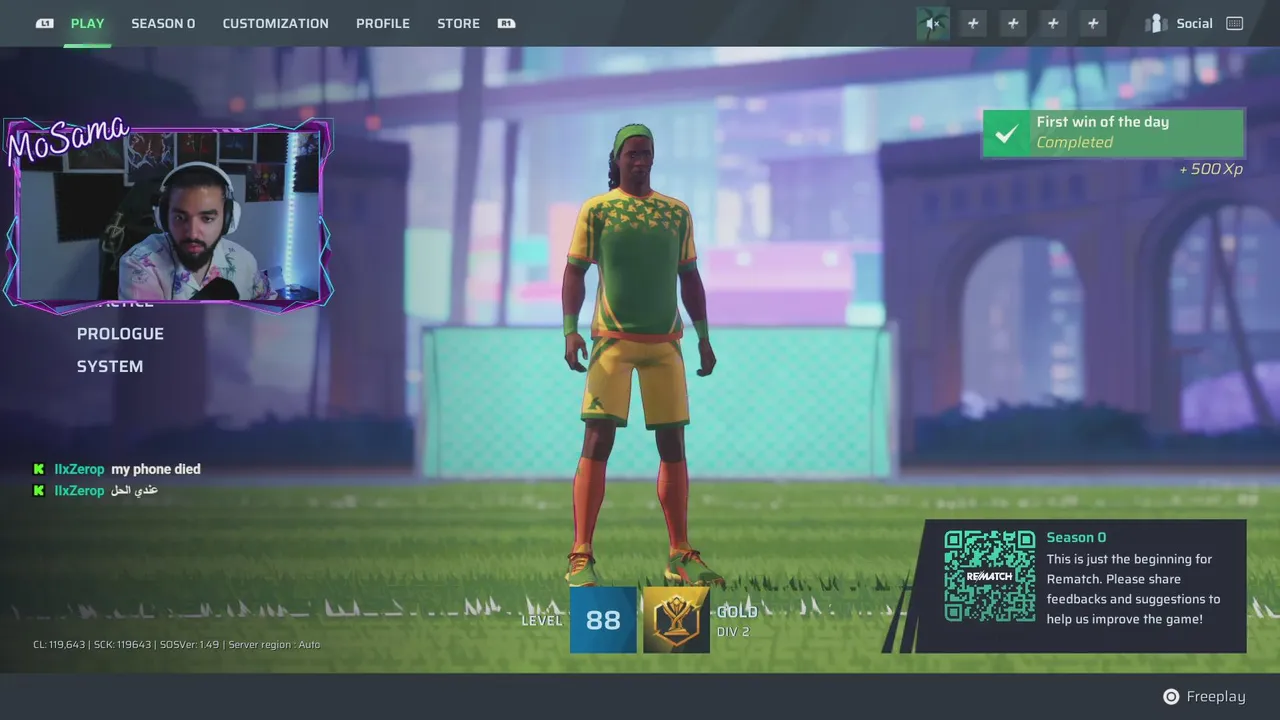Go to the CUSTOMIZATION tab
This screenshot has width=1280, height=720.
[x=275, y=23]
